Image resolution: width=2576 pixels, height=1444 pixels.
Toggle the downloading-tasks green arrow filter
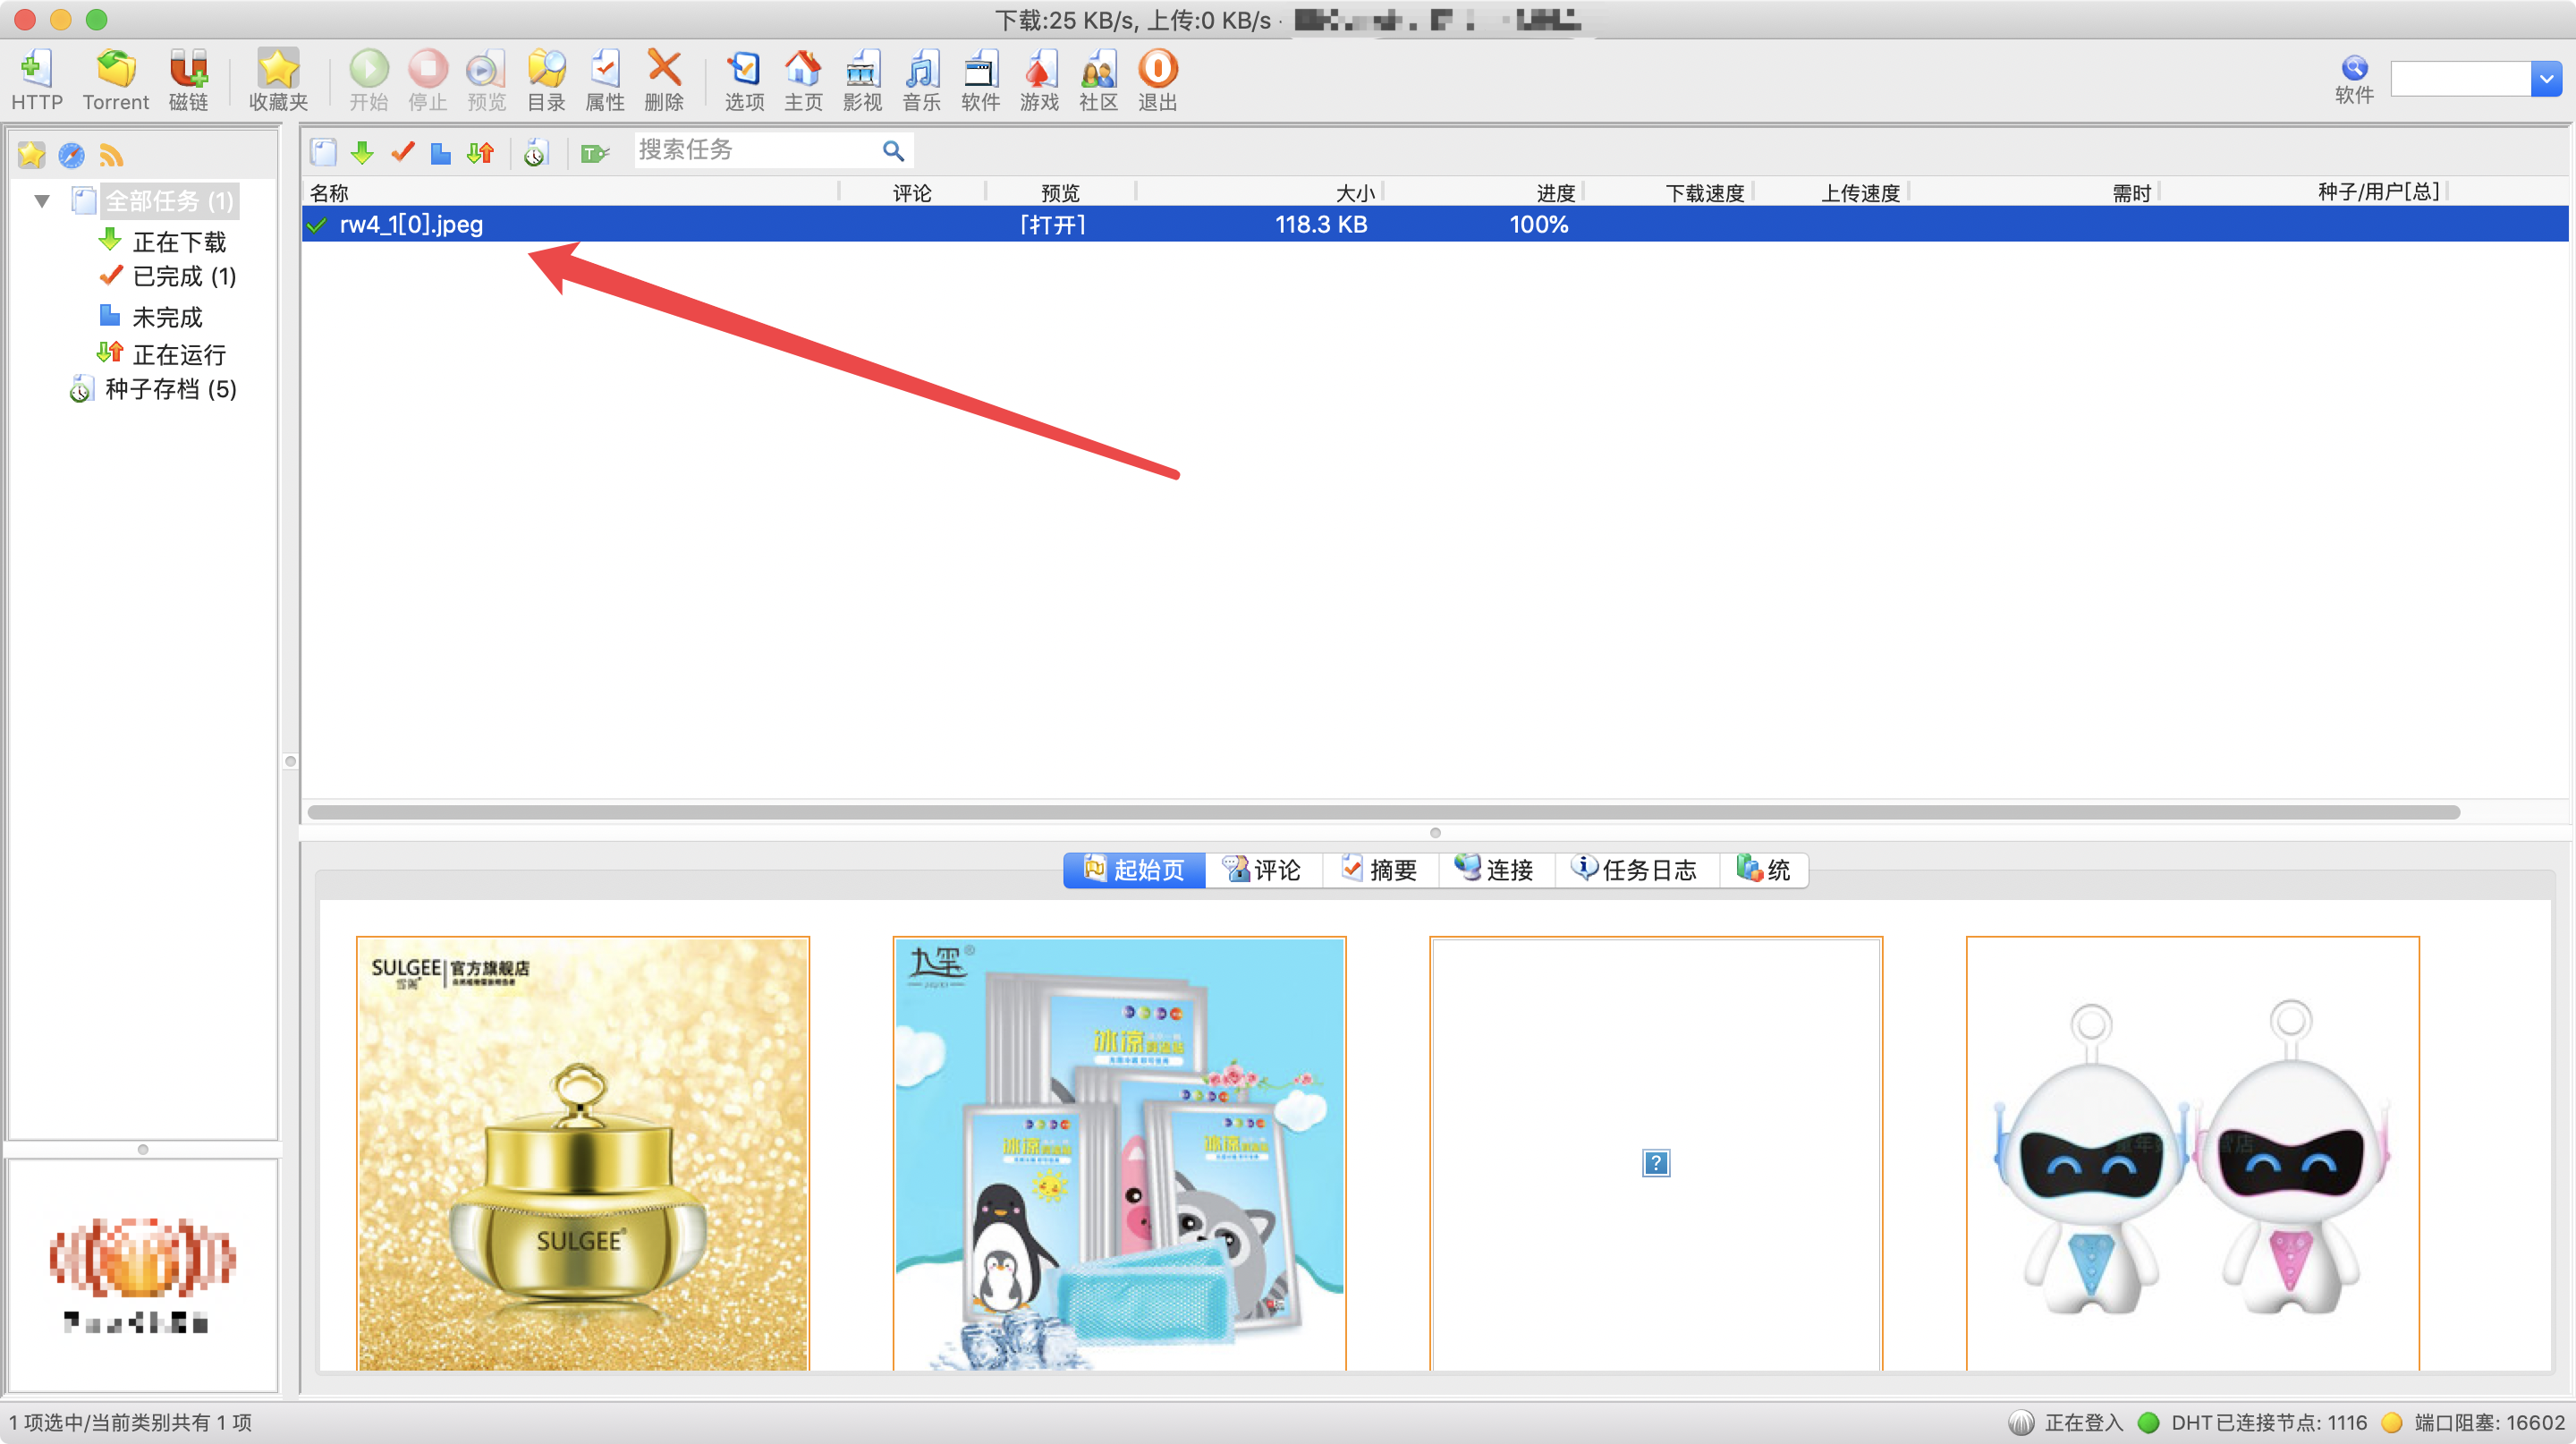[362, 152]
